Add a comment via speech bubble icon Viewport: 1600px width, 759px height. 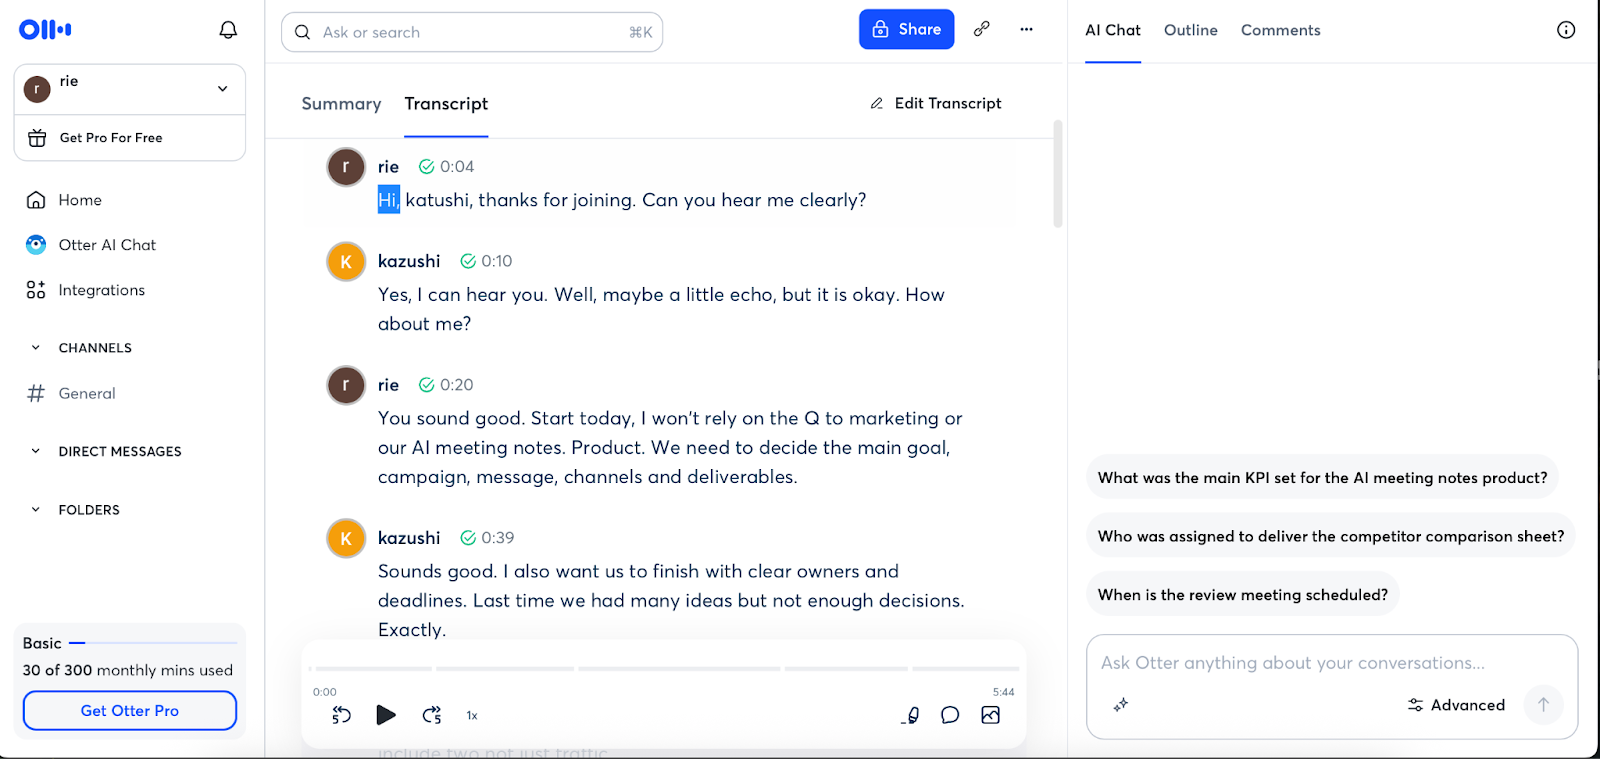(x=950, y=715)
